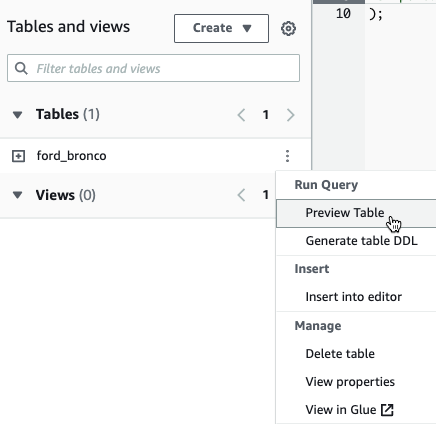This screenshot has width=436, height=424.
Task: Click the search magnifier icon in filter box
Action: (x=21, y=68)
